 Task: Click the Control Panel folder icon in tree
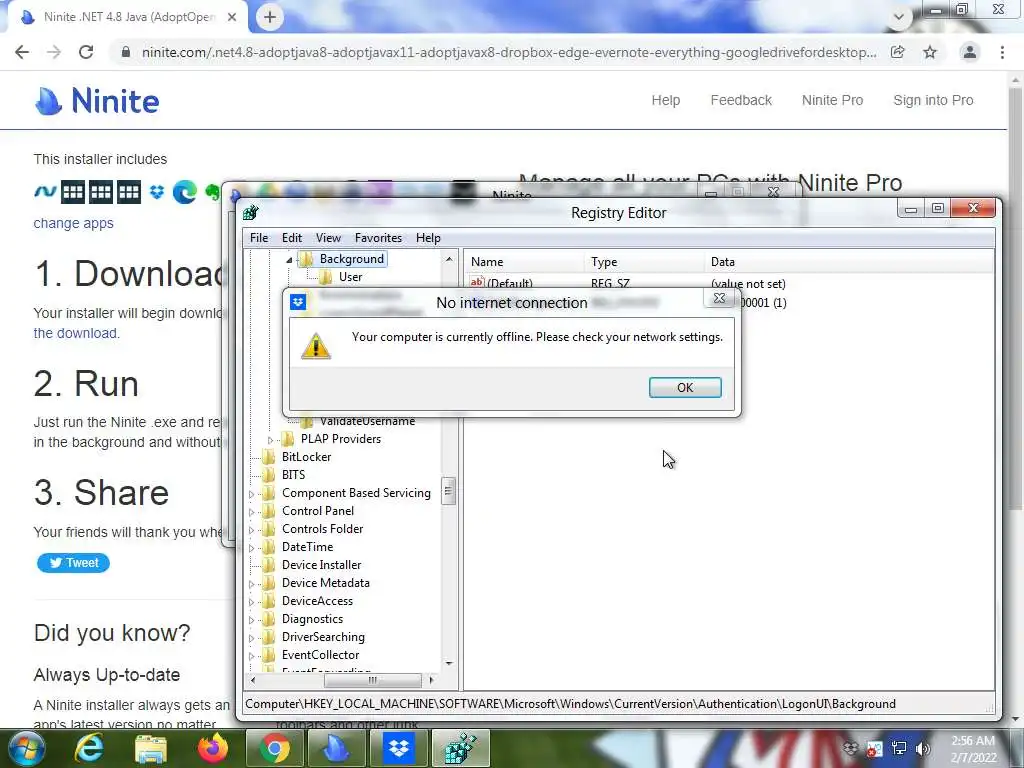click(x=268, y=511)
